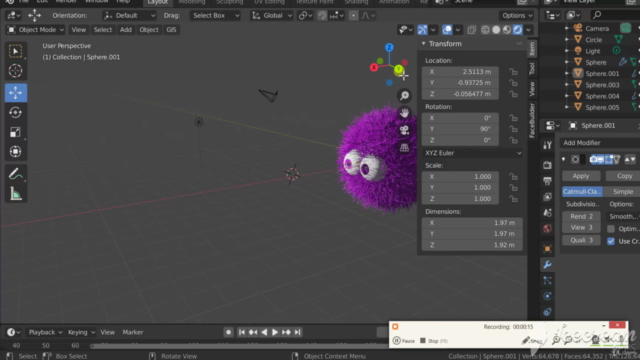Open the timeline Marker menu

tap(133, 332)
